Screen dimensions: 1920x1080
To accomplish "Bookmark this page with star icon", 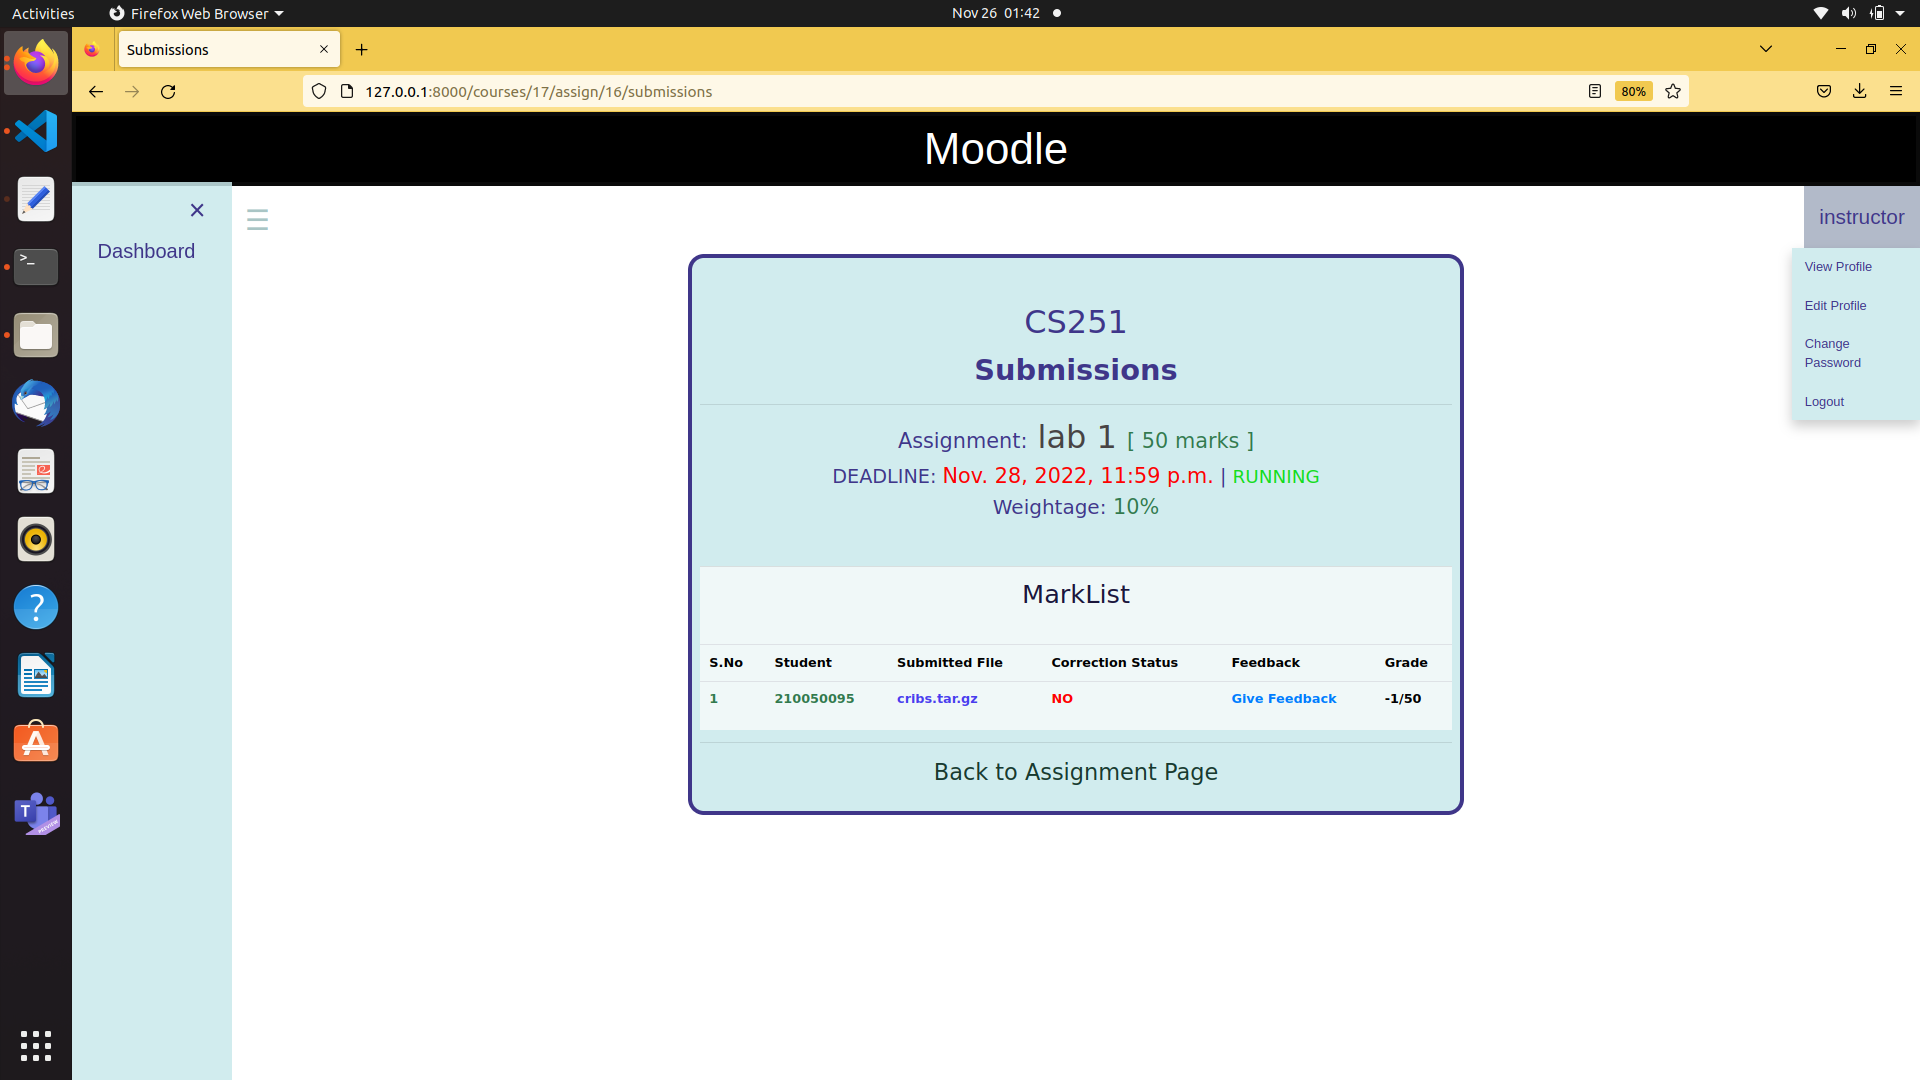I will click(x=1673, y=91).
